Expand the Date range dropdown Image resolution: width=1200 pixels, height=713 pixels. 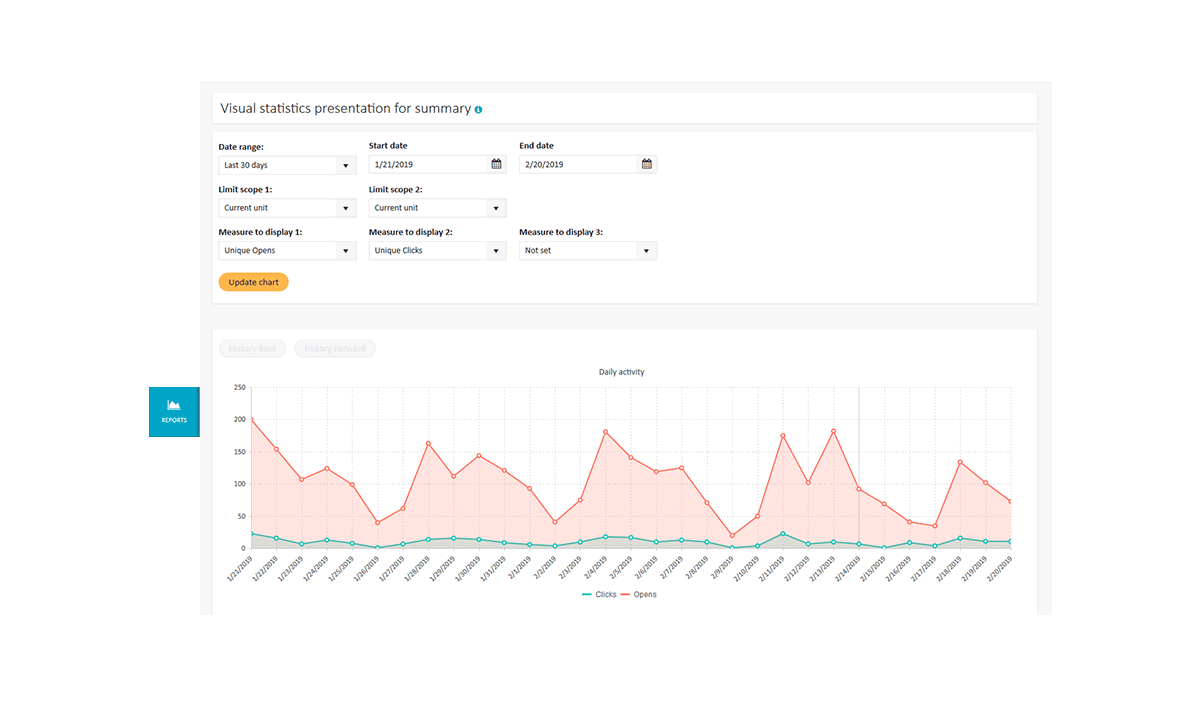coord(287,165)
